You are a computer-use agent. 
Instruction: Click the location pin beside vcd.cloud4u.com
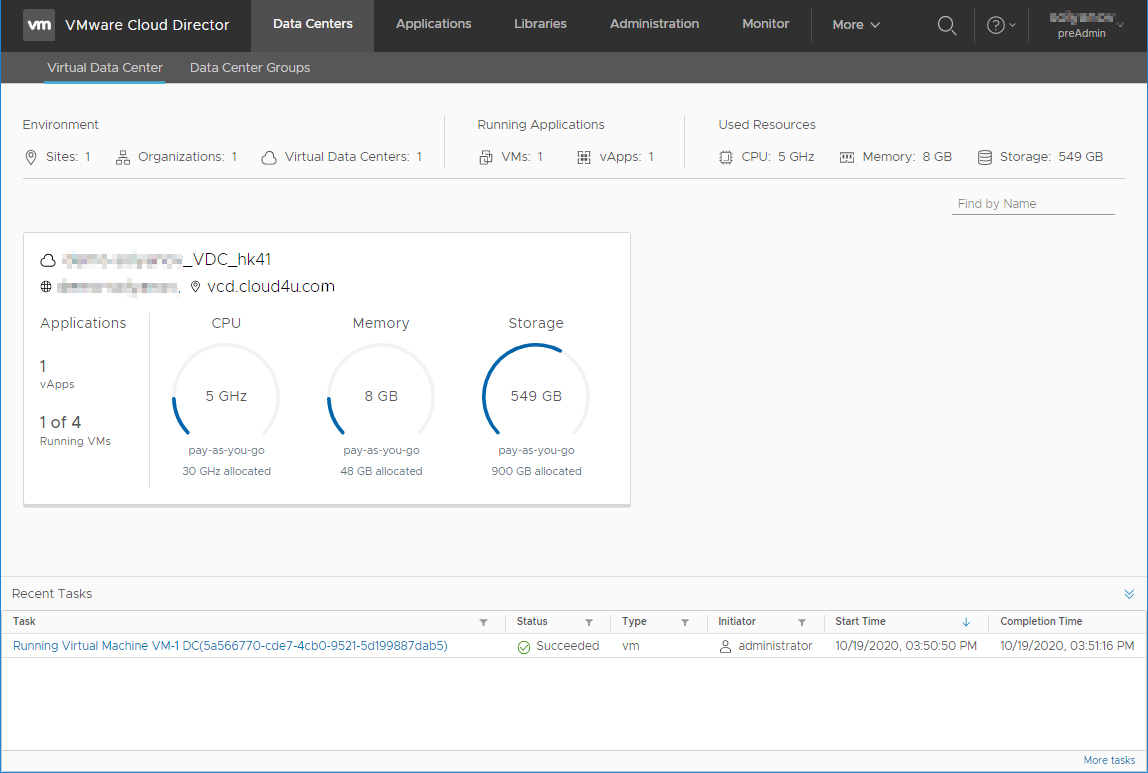tap(195, 287)
